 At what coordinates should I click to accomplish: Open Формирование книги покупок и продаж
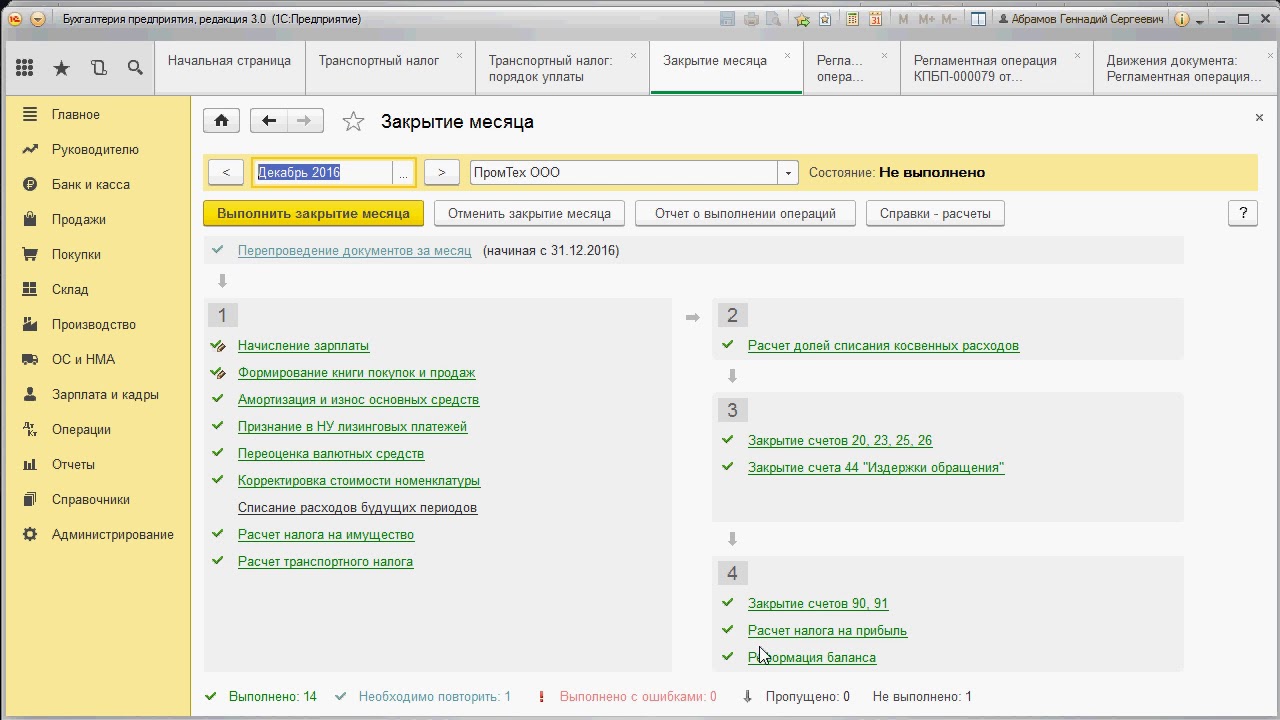356,372
